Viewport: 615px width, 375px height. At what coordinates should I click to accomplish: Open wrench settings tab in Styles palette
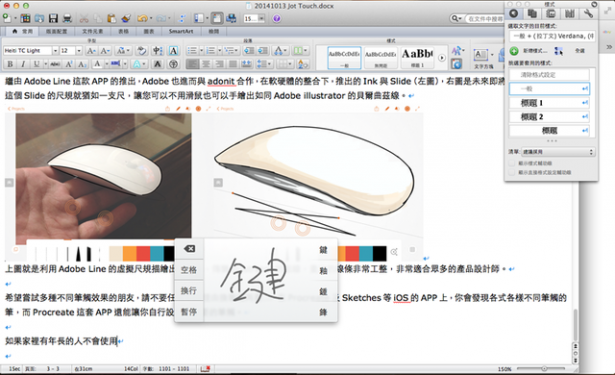588,14
